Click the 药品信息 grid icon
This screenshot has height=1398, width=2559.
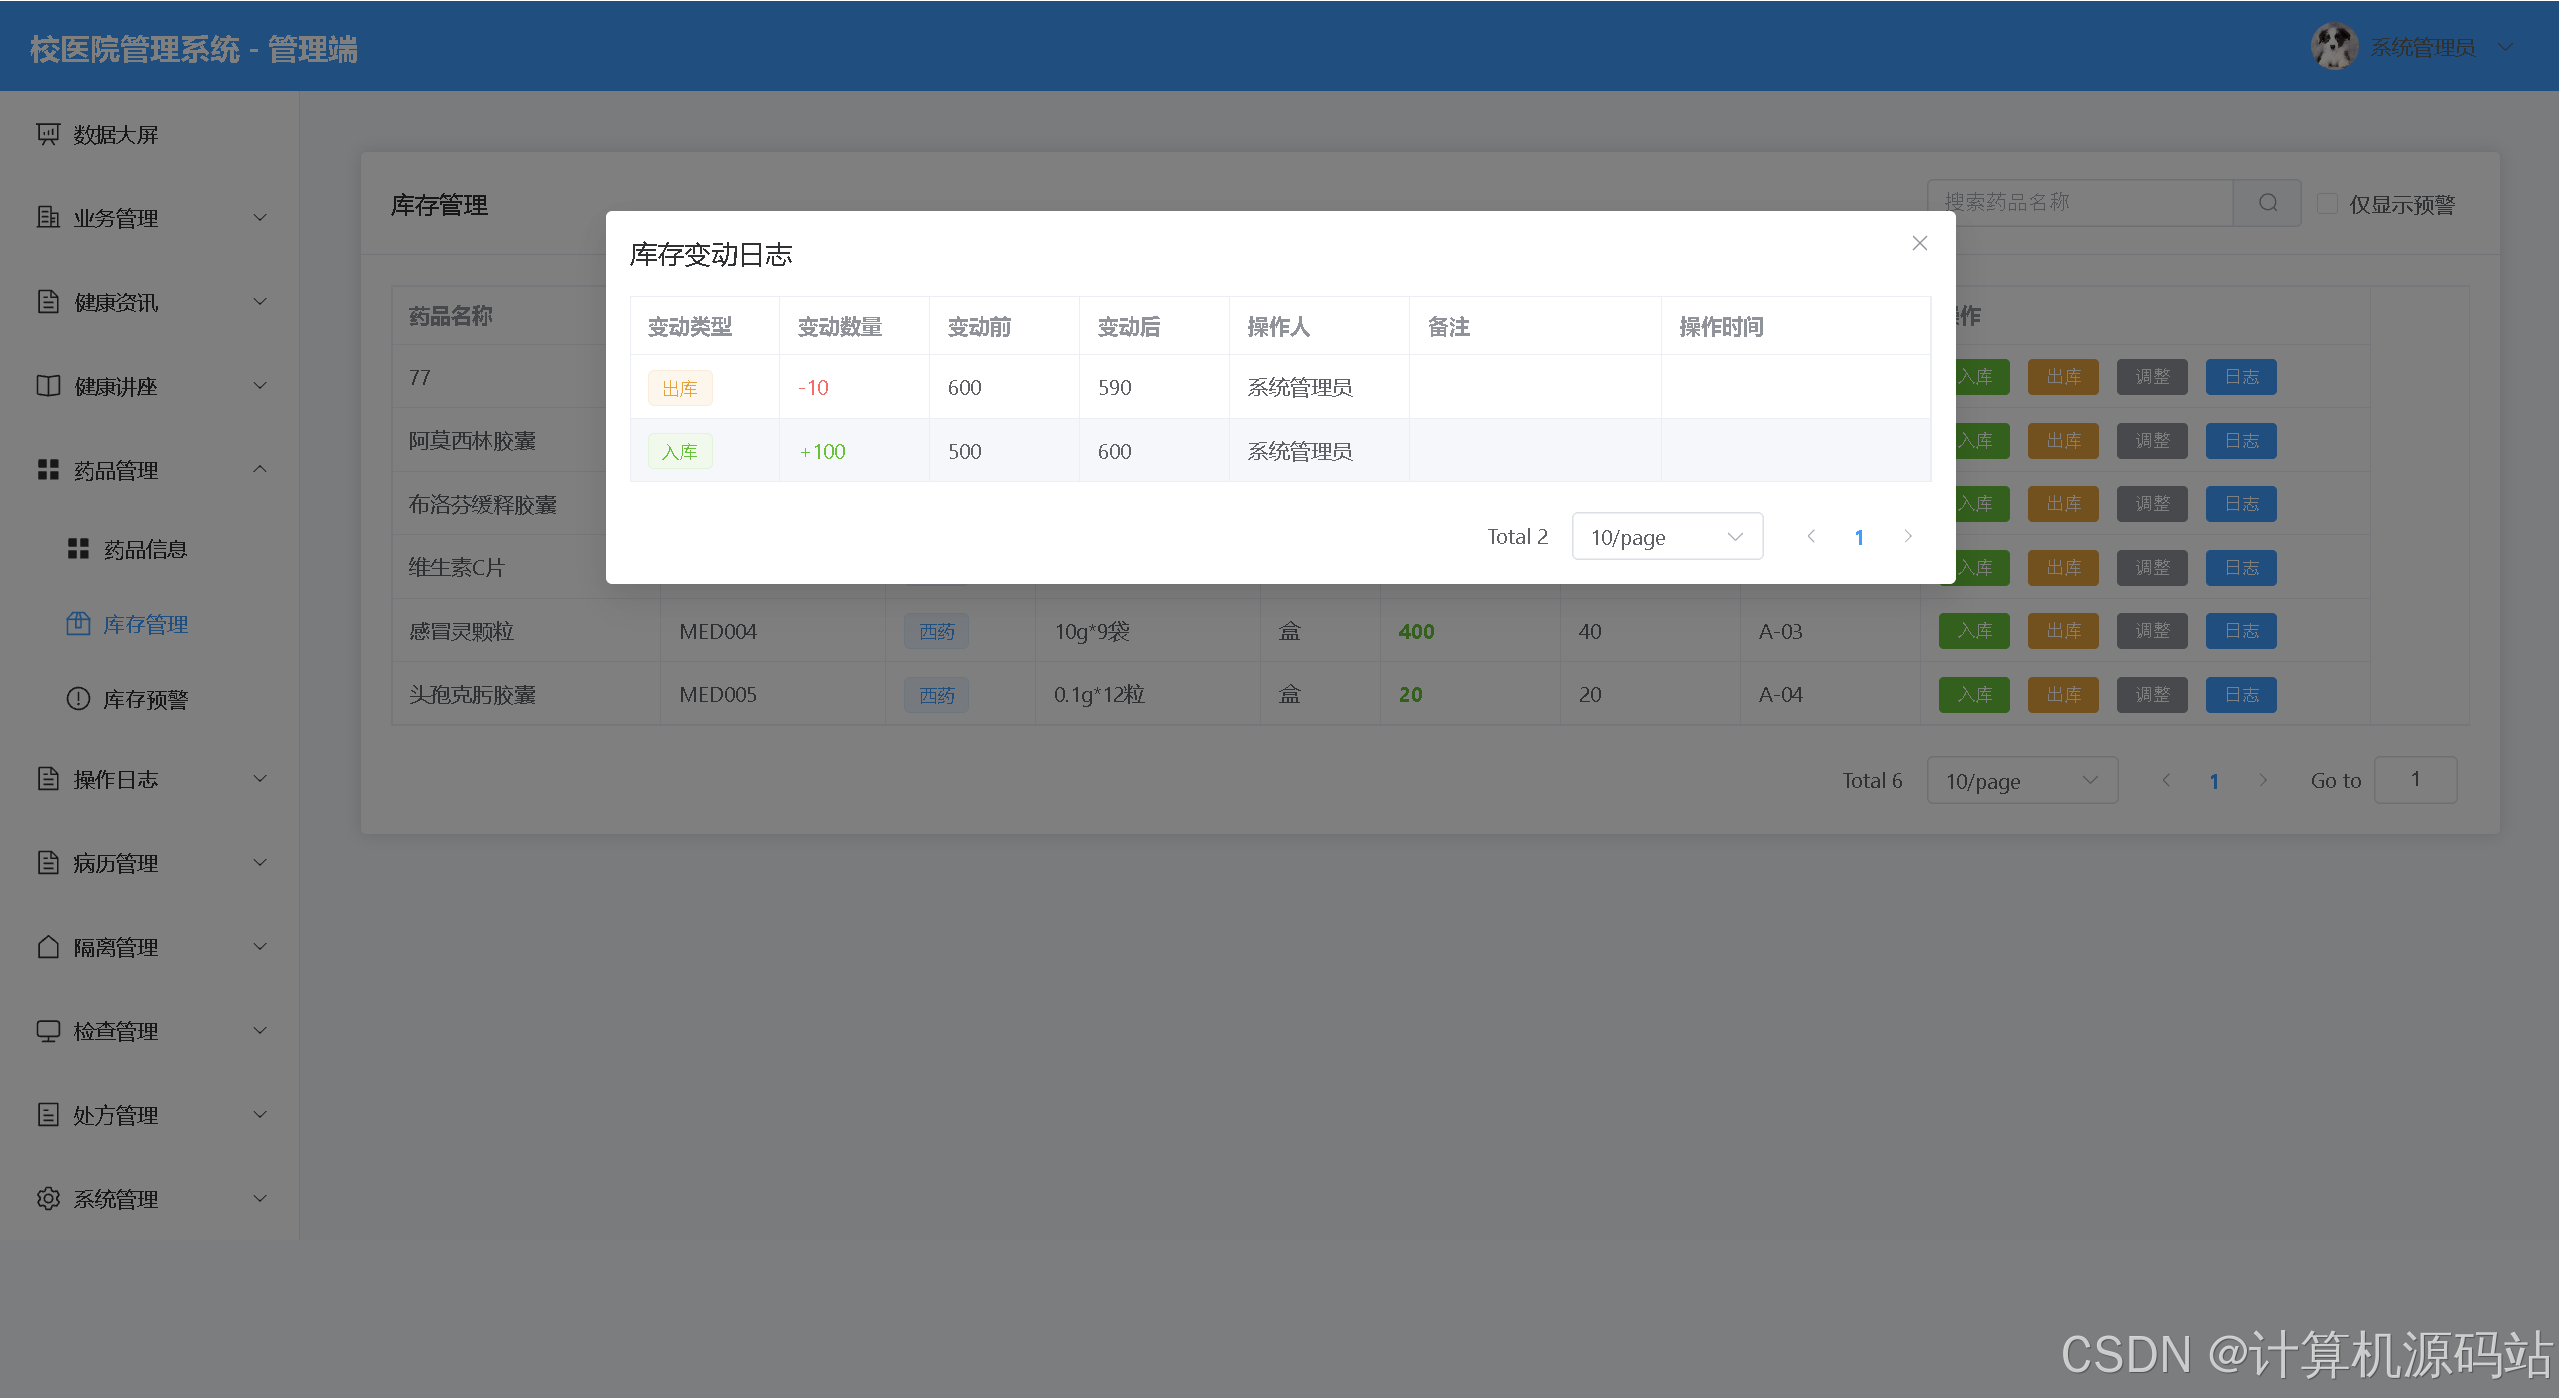(x=78, y=549)
